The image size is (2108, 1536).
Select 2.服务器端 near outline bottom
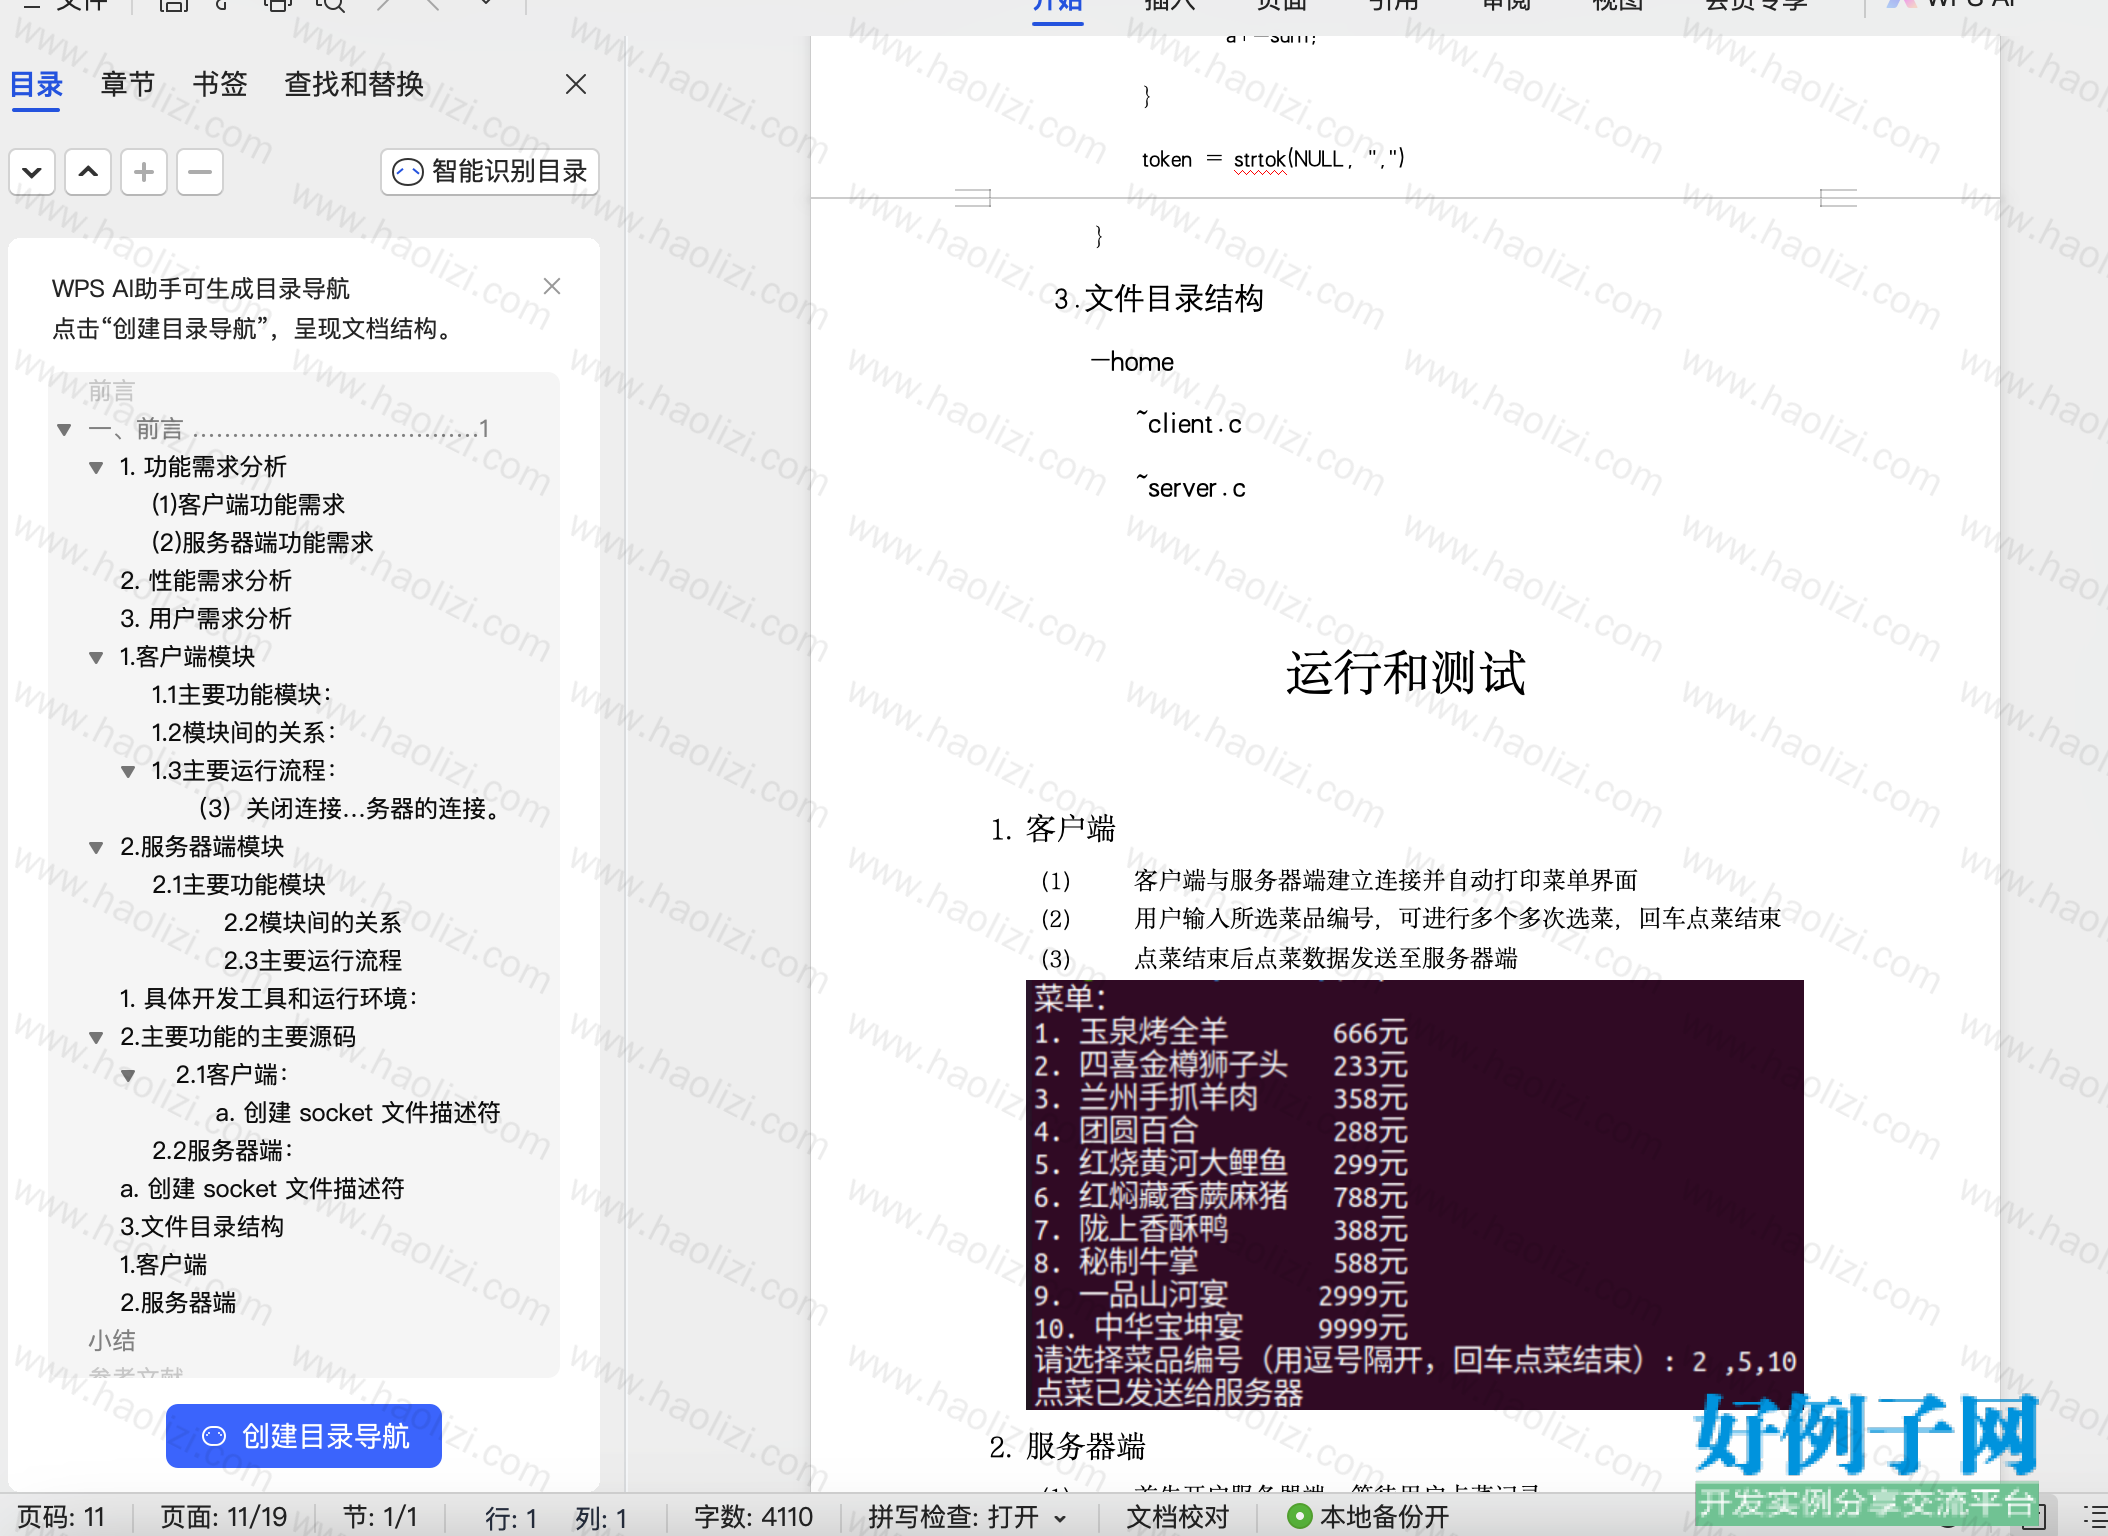click(178, 1303)
